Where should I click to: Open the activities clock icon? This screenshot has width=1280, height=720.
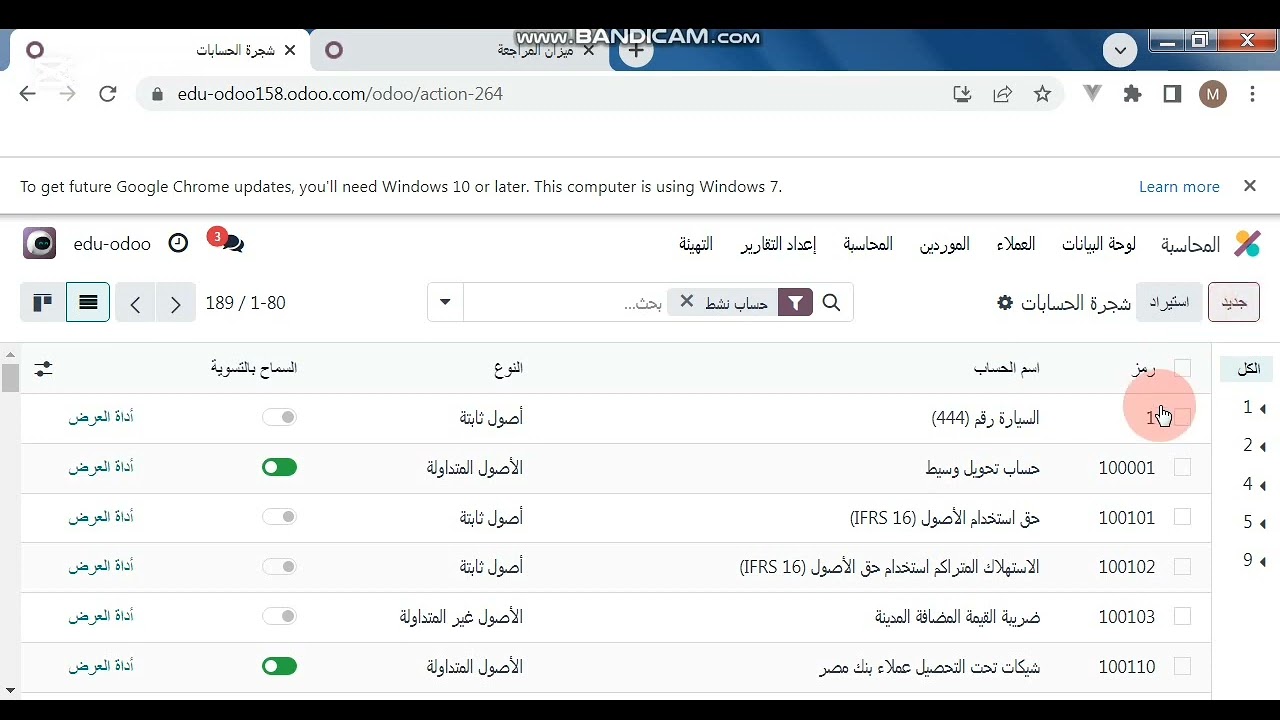(178, 243)
